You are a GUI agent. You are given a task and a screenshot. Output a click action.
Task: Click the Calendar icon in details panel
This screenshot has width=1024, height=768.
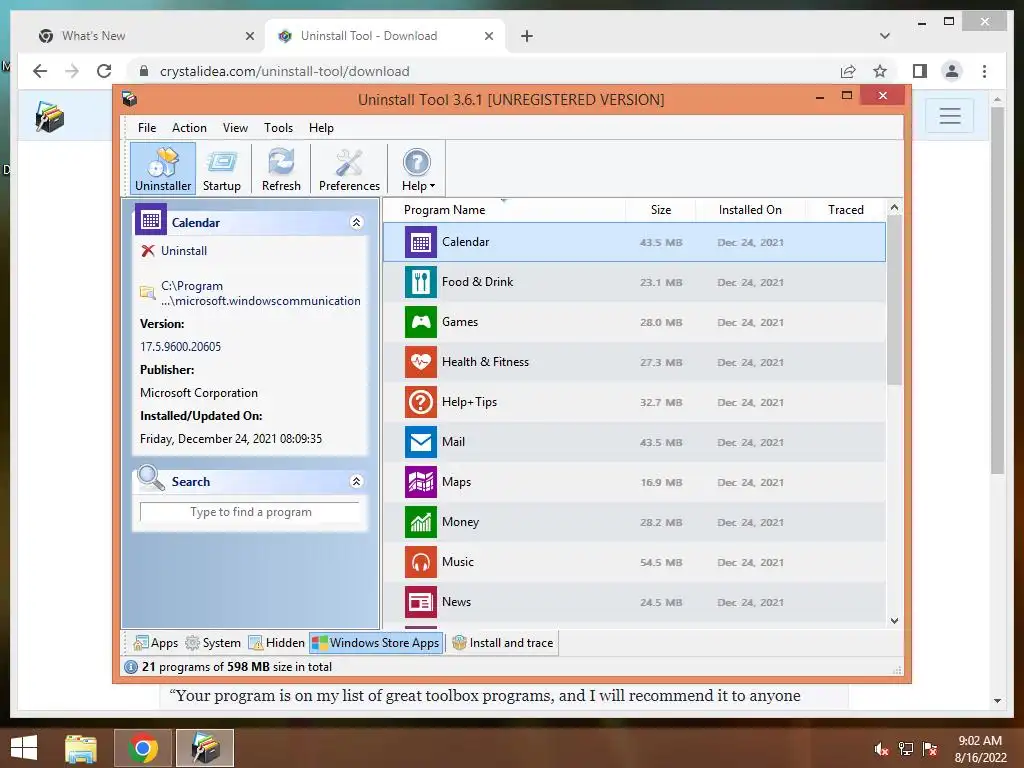coord(151,219)
